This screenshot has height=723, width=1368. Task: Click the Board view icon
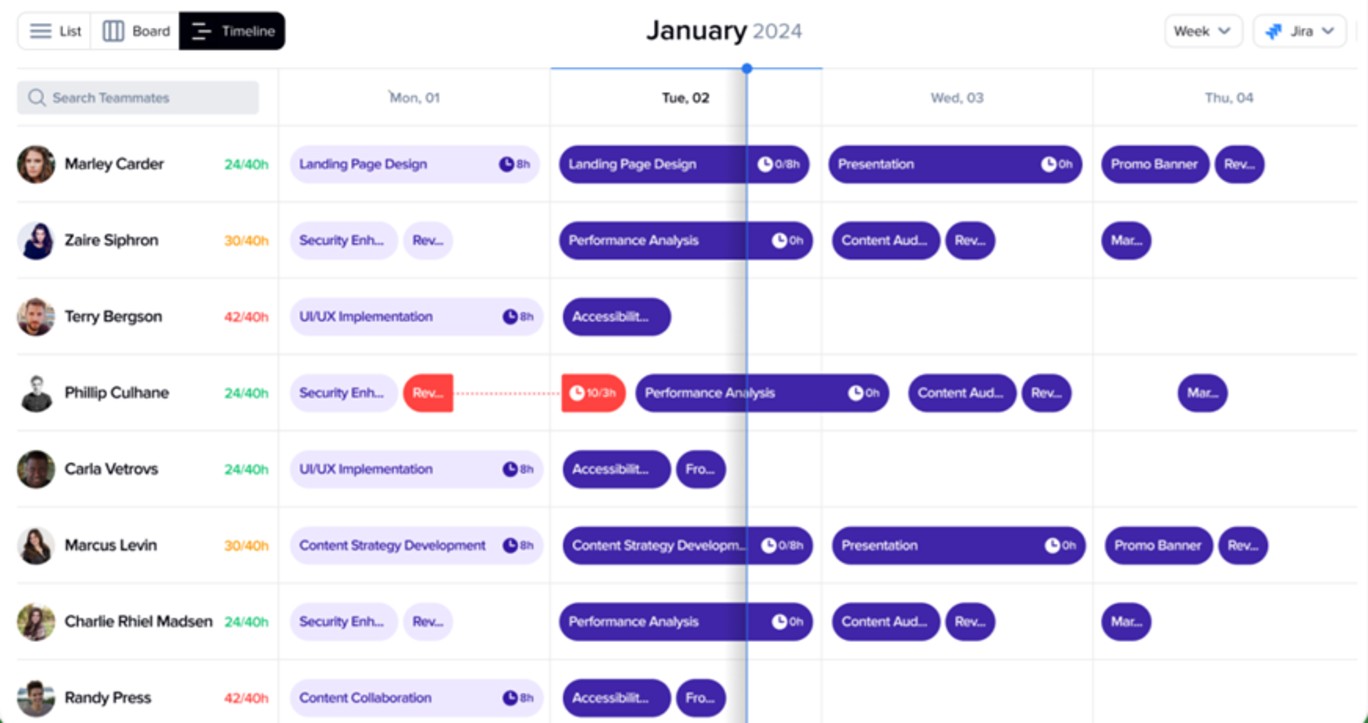(114, 31)
